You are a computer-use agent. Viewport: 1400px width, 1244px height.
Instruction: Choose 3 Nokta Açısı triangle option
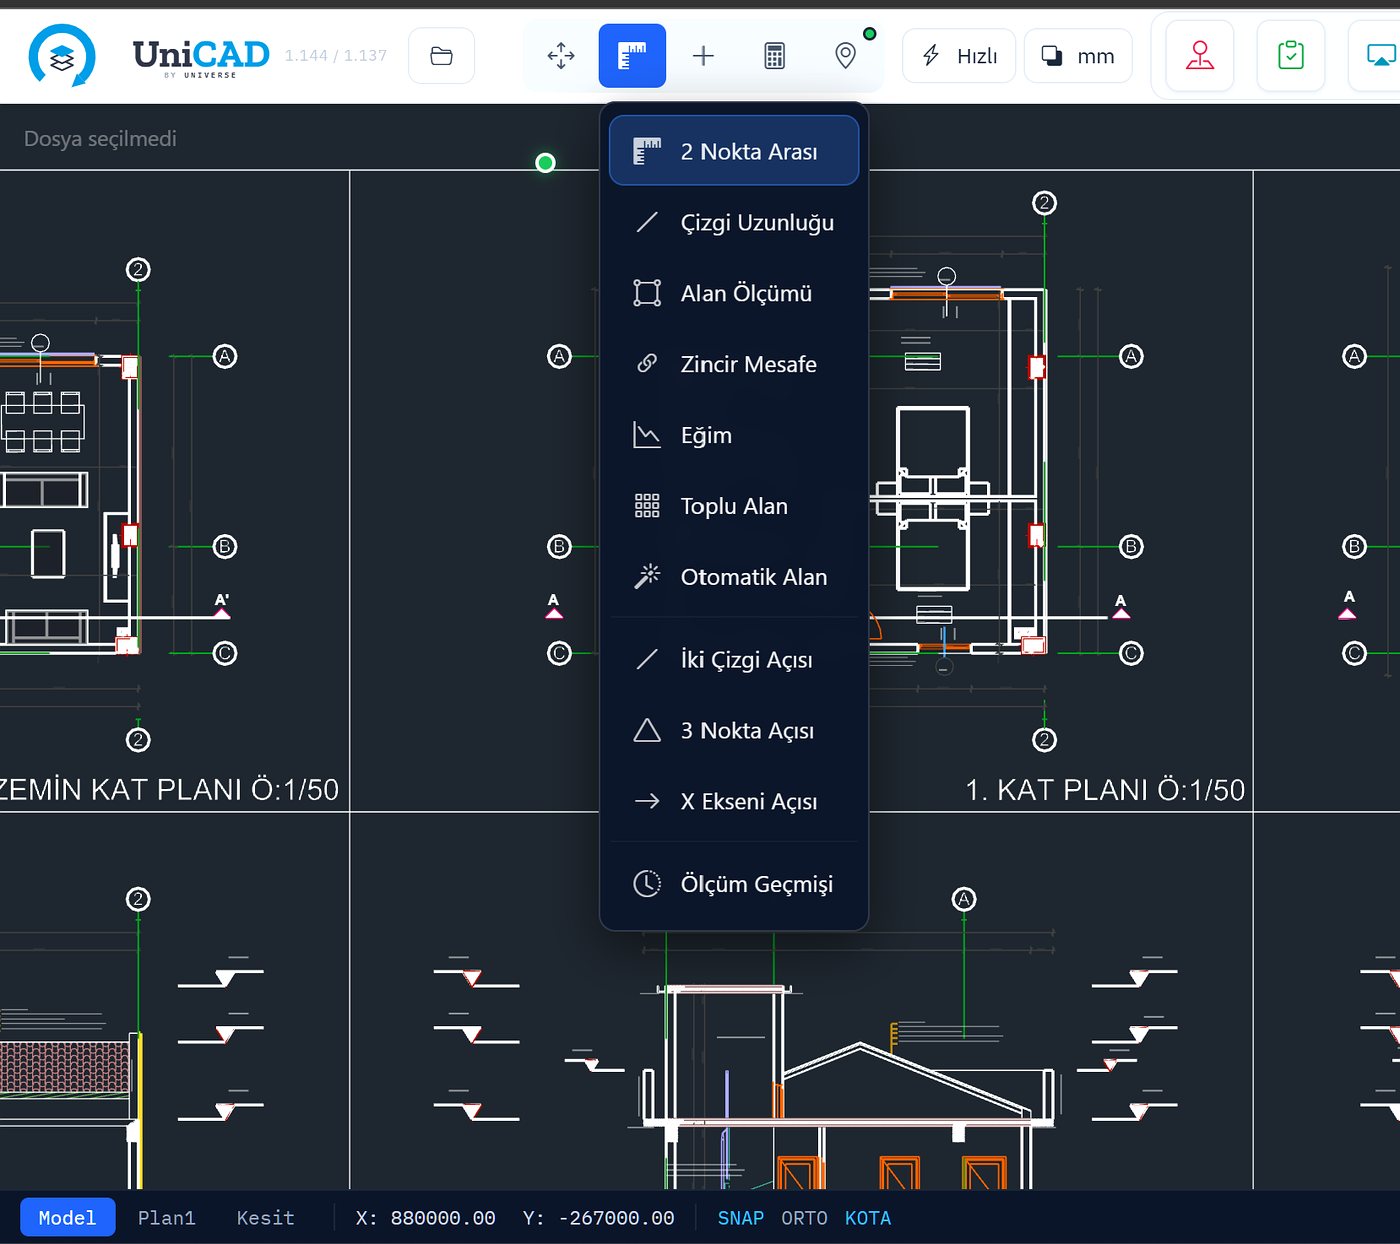tap(734, 731)
